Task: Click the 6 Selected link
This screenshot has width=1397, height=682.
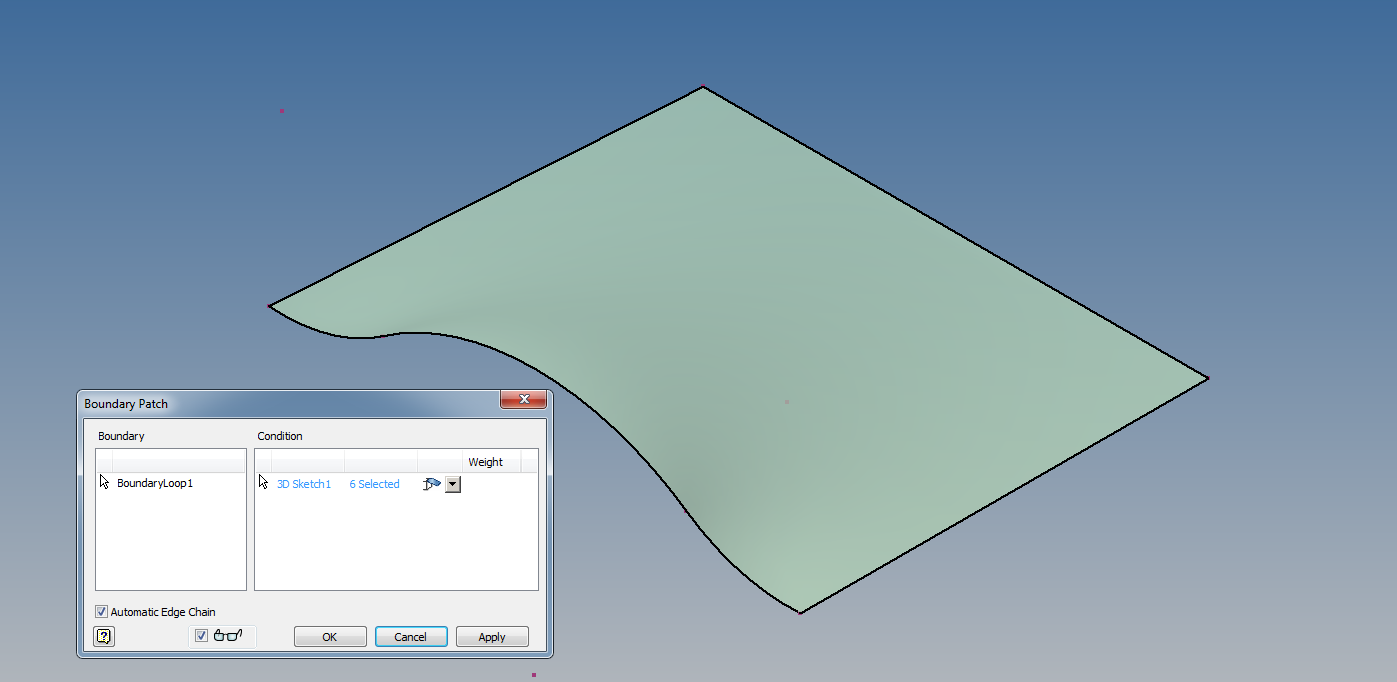Action: (x=374, y=483)
